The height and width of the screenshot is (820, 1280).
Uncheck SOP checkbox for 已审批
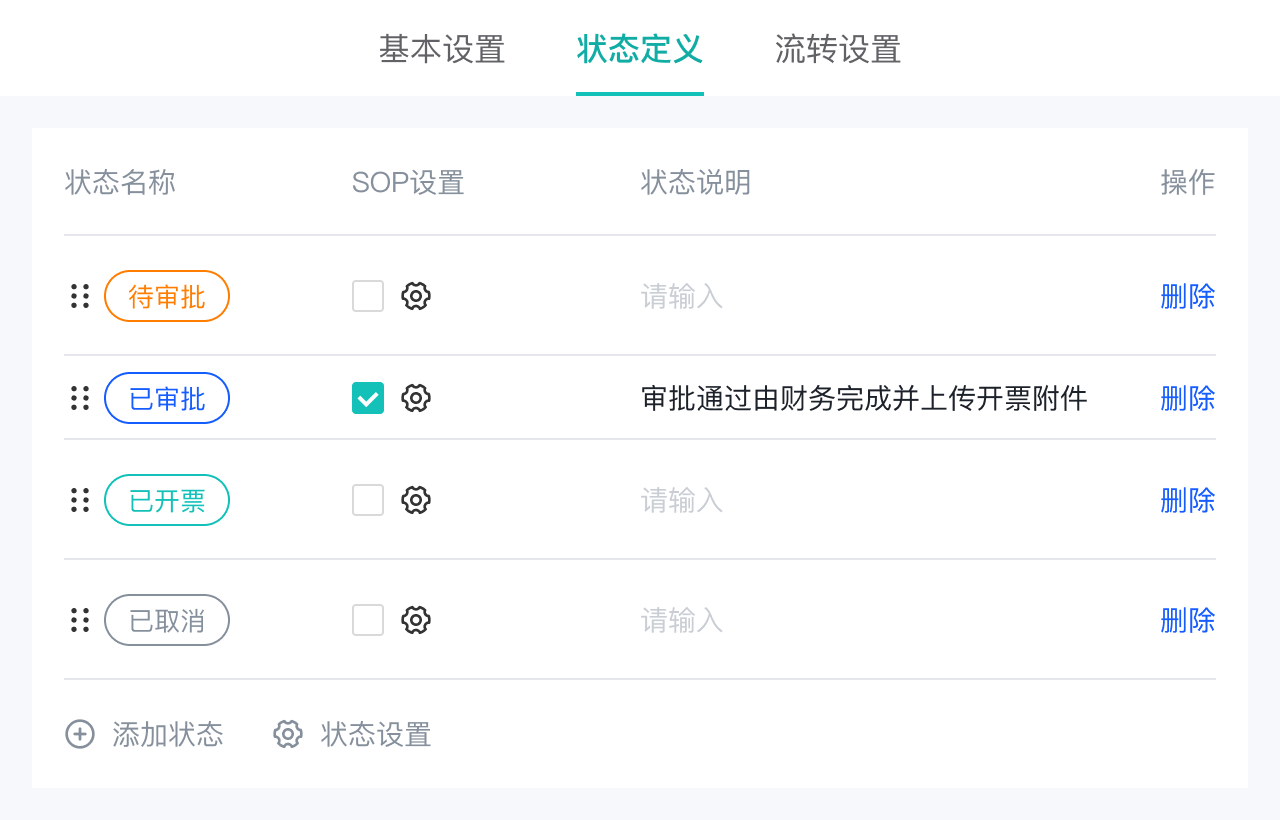pos(368,398)
